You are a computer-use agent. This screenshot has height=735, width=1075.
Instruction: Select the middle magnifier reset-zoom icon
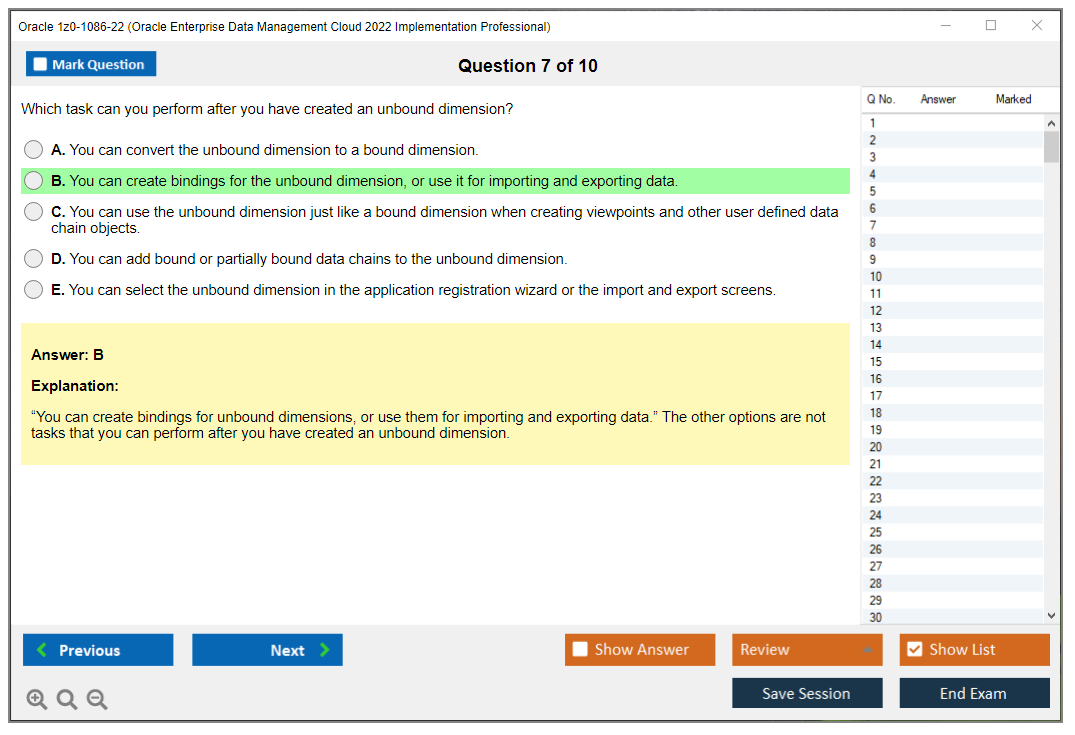(x=66, y=699)
